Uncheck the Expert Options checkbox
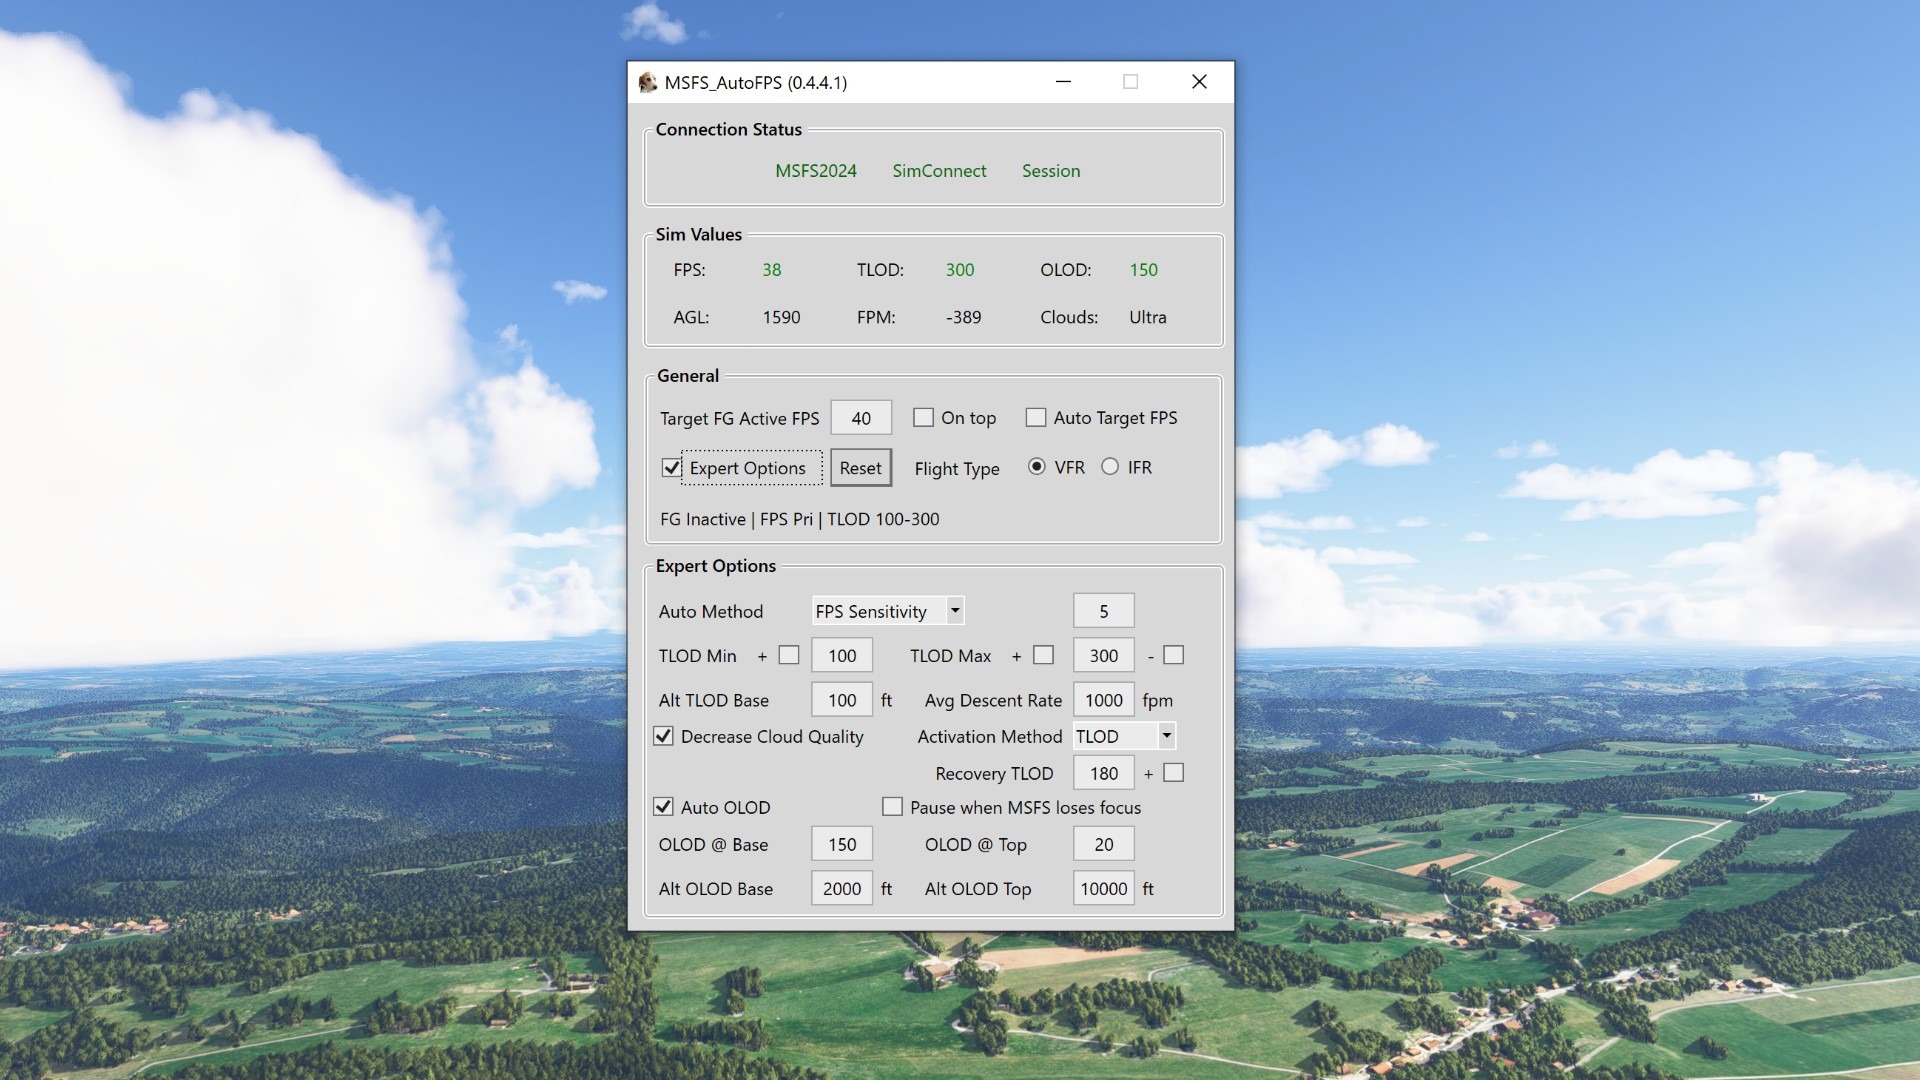Viewport: 1920px width, 1080px height. click(672, 467)
